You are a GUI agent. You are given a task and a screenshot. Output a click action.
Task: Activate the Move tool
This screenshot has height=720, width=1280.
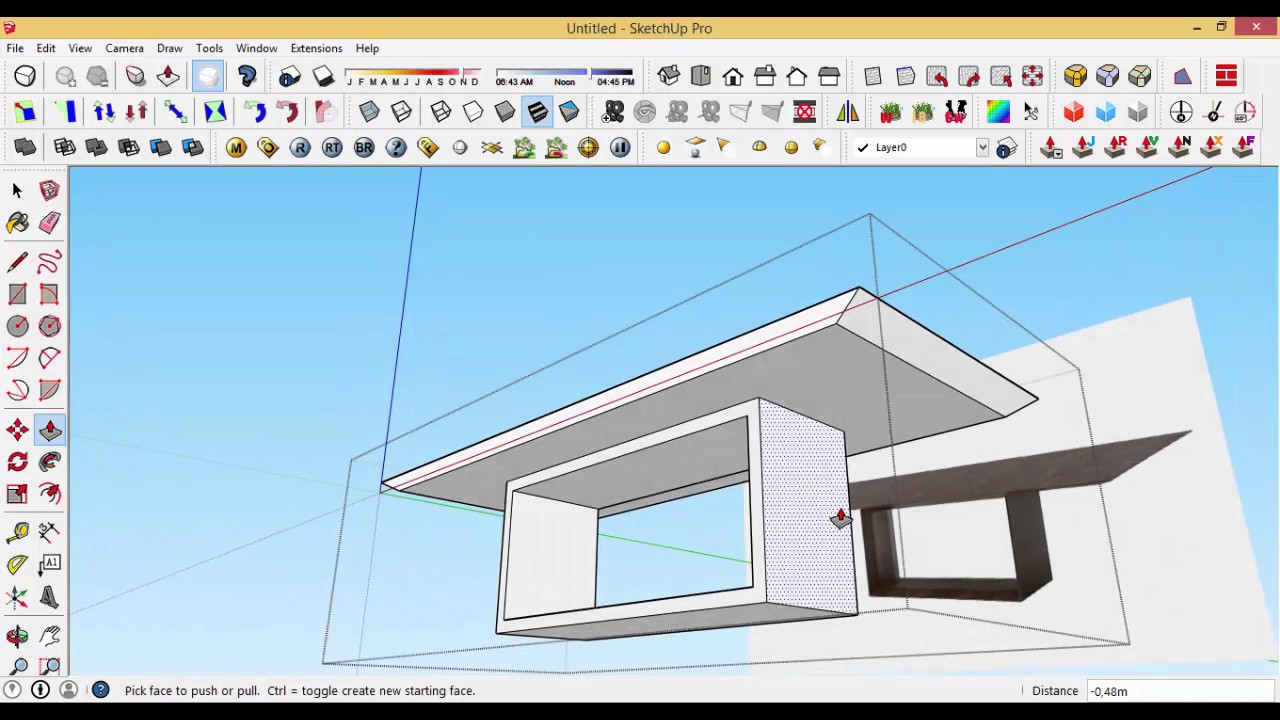17,430
